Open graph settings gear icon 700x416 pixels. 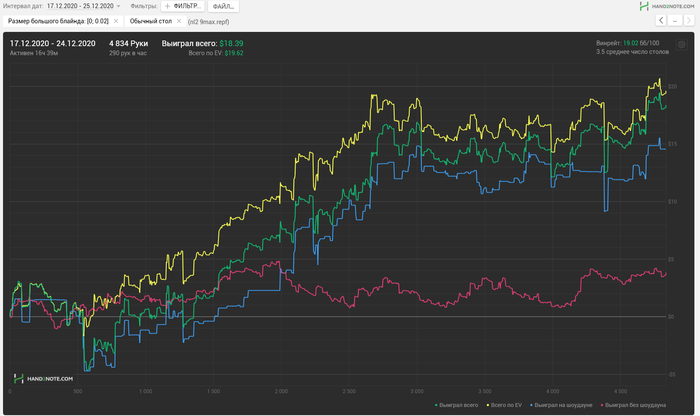coord(682,45)
